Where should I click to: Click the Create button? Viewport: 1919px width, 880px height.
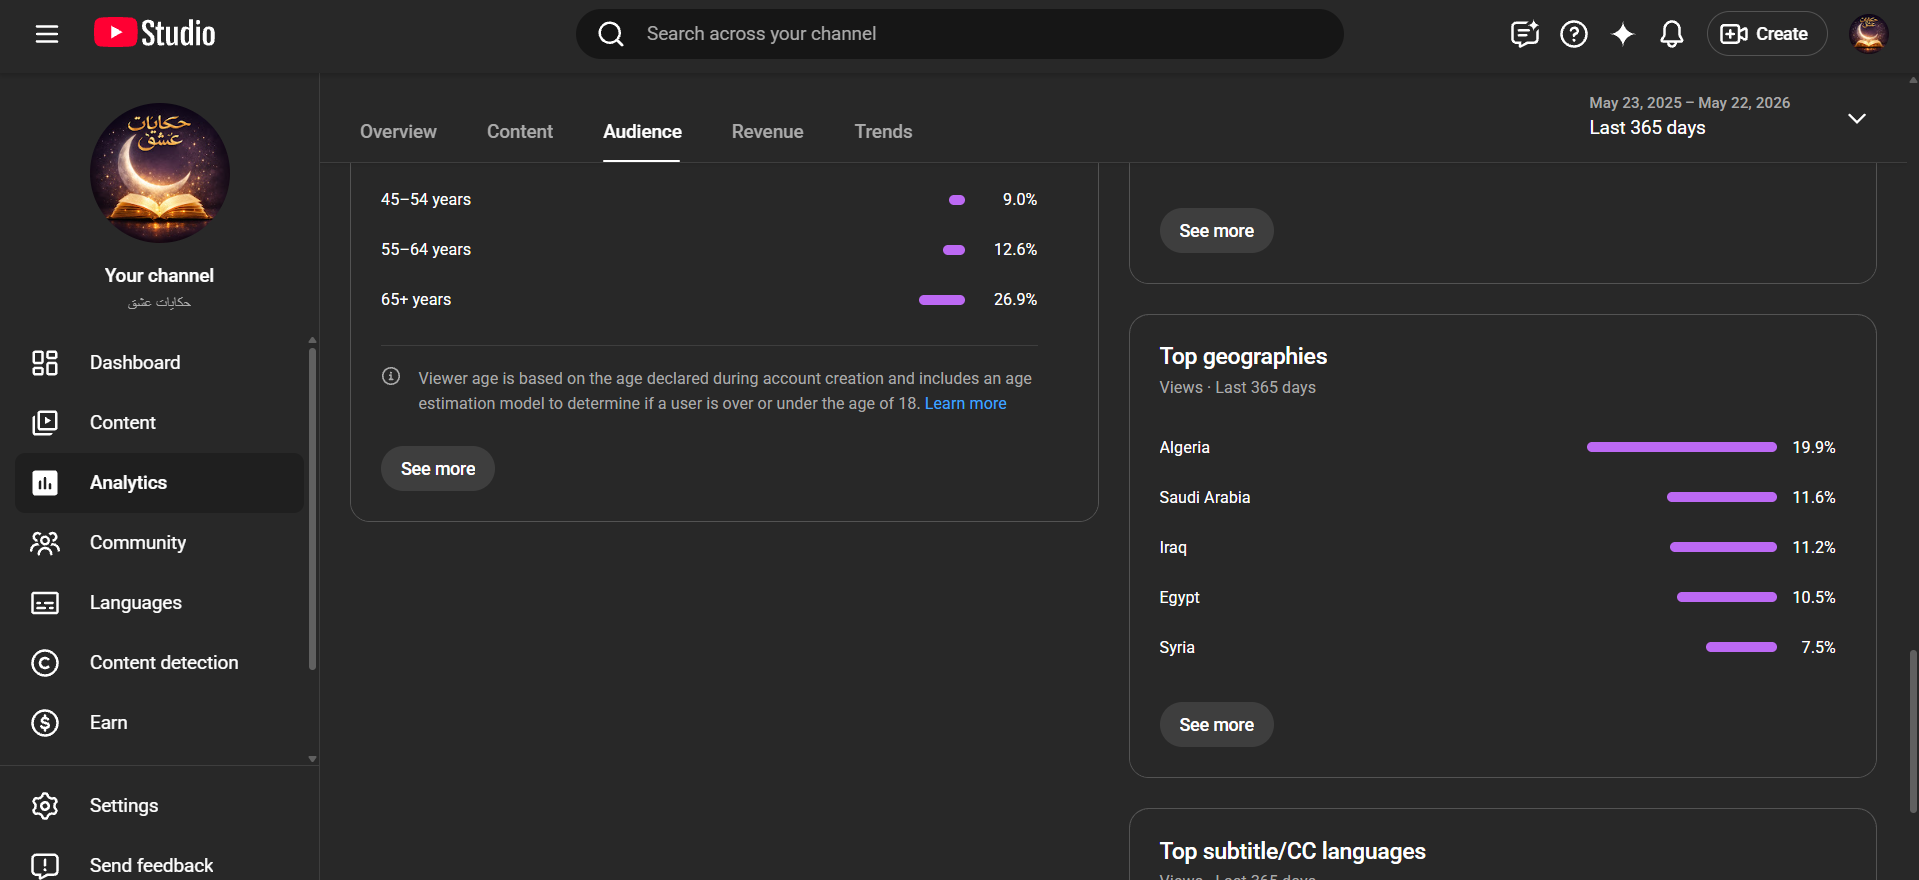[1766, 34]
